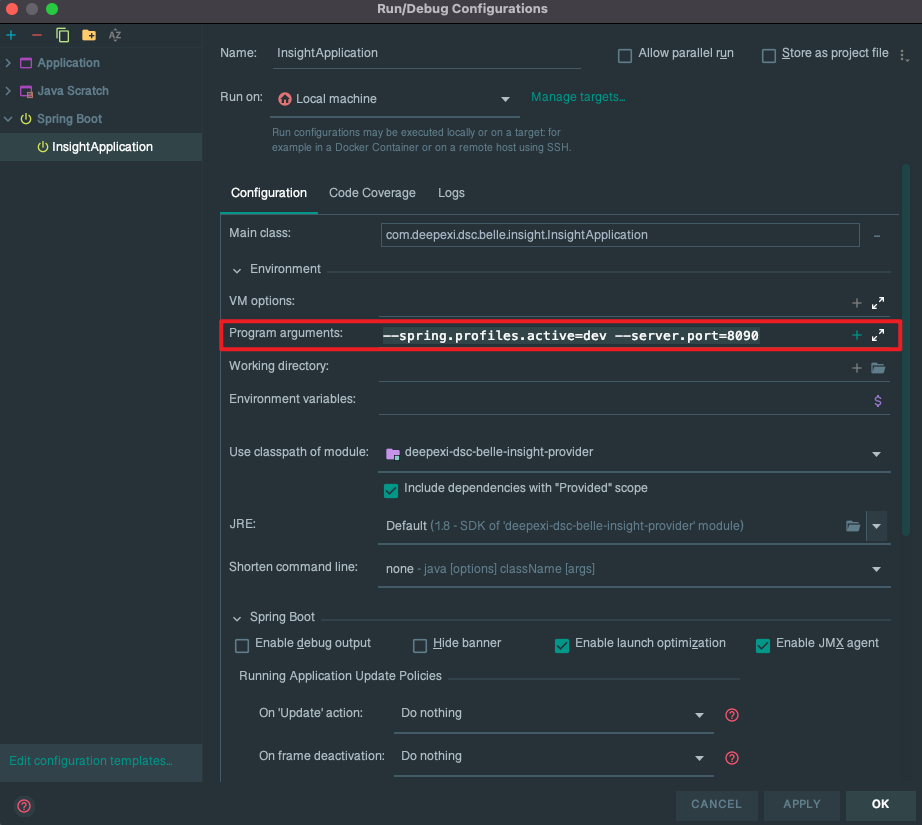Click the copy configuration icon
Image resolution: width=922 pixels, height=825 pixels.
63,35
